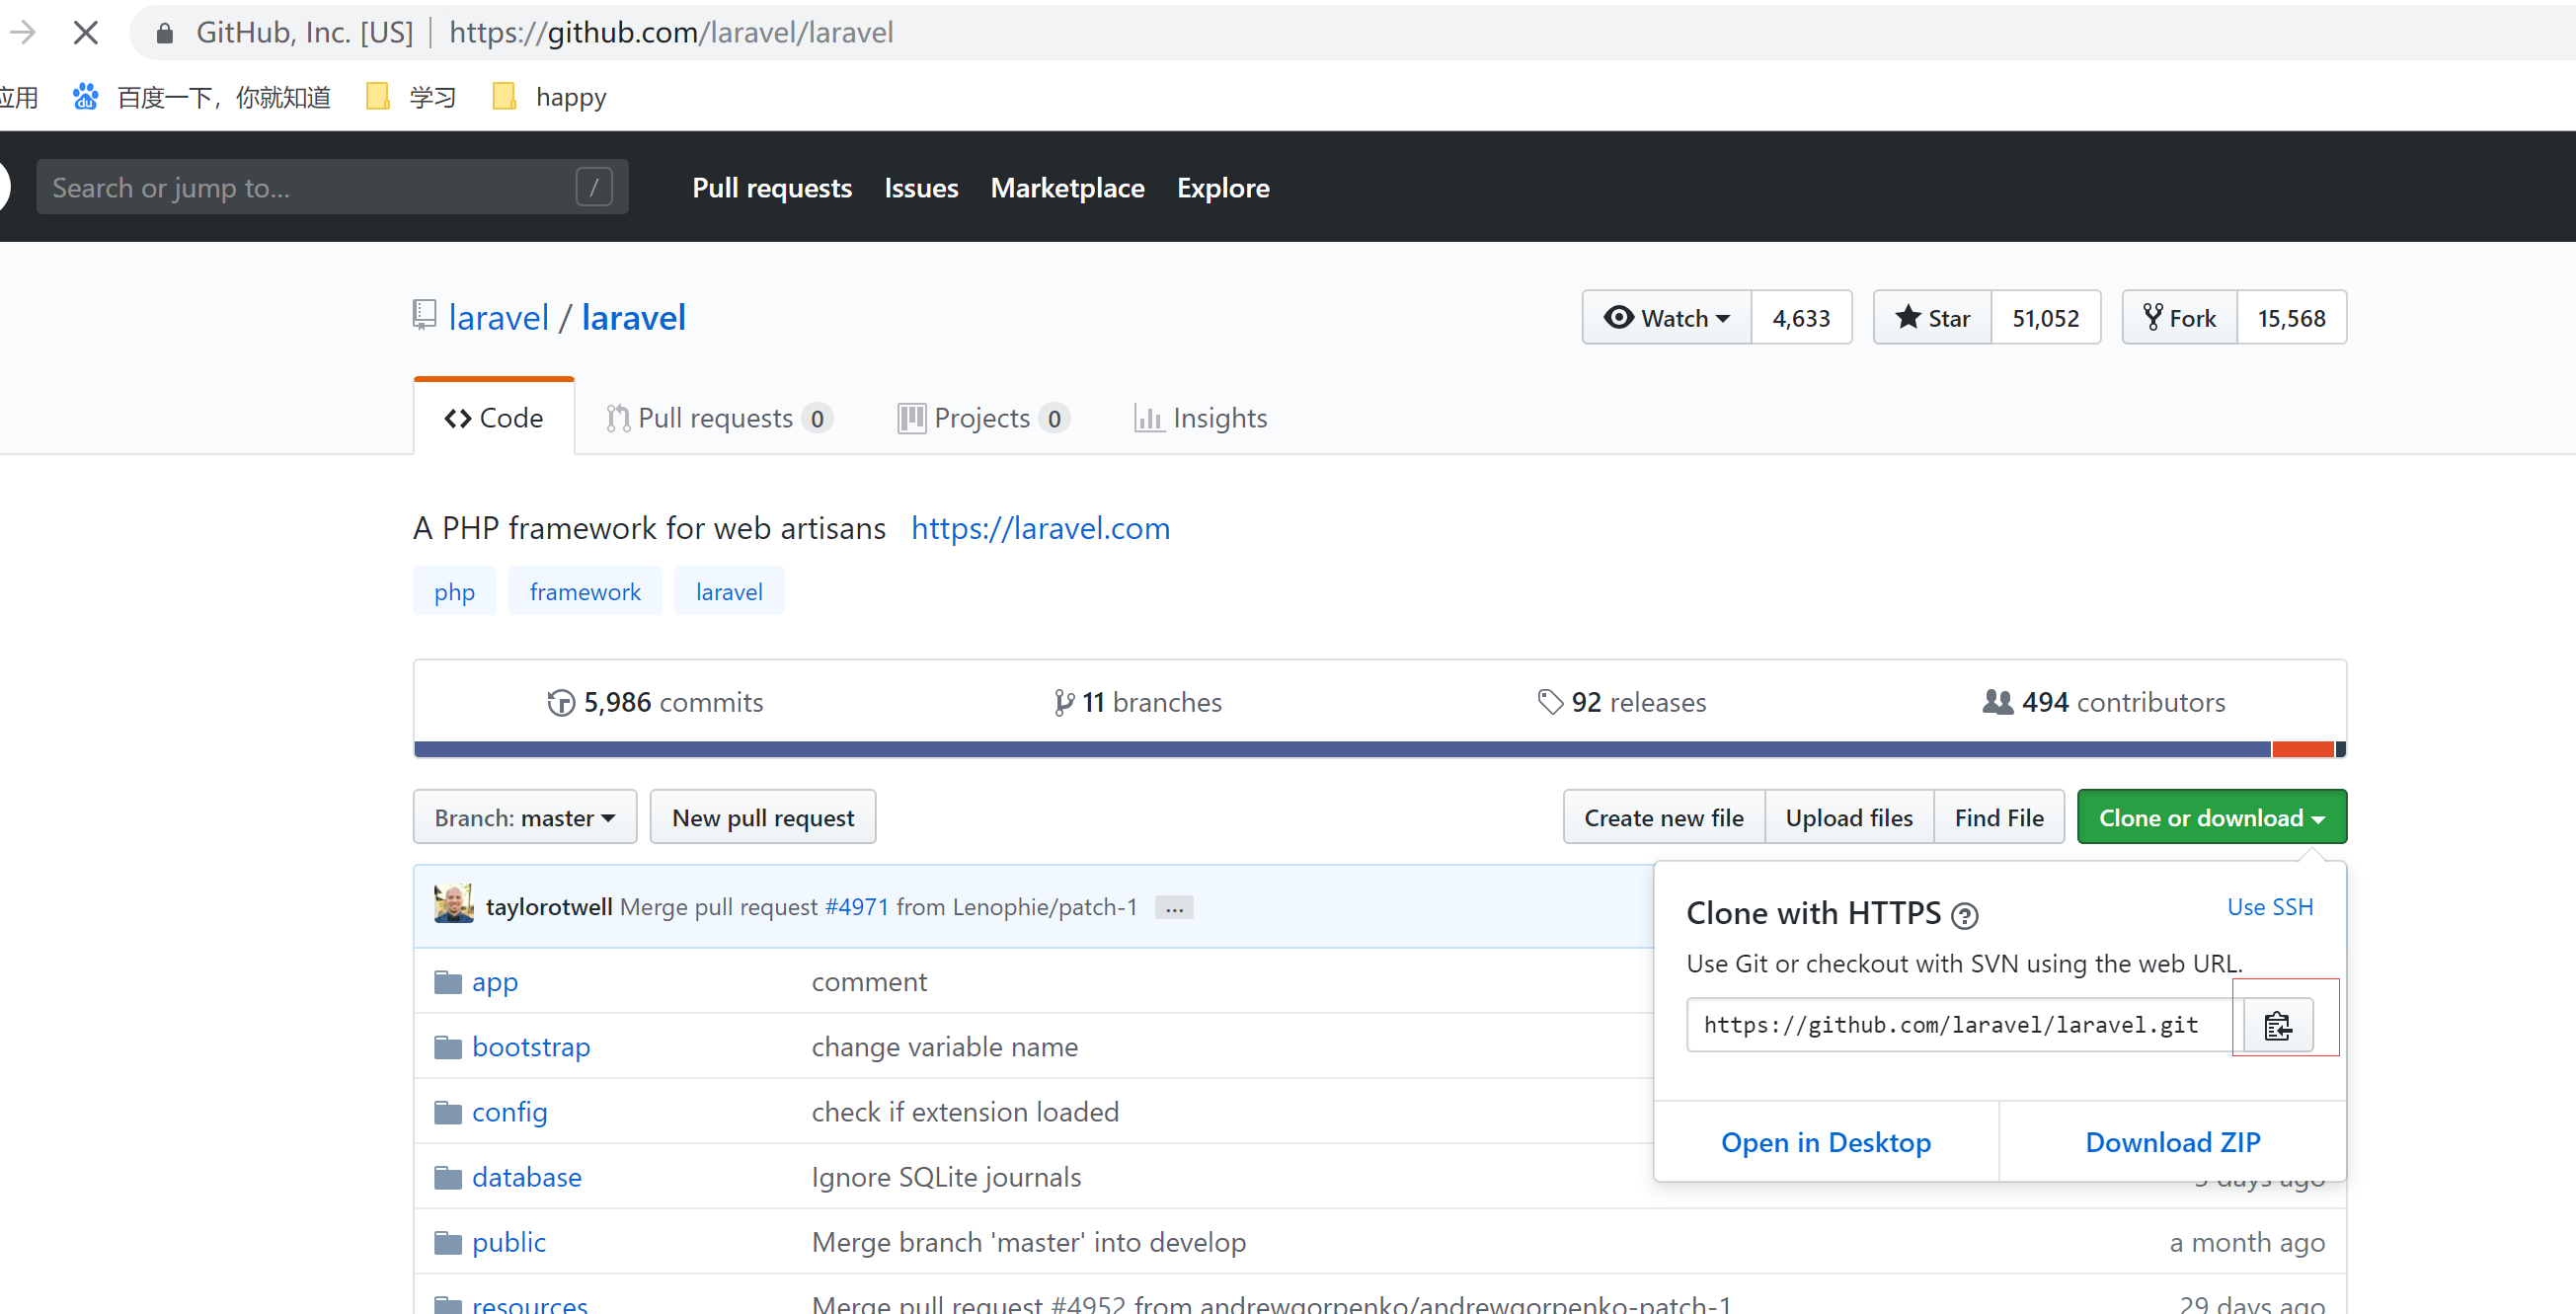Open 'Ignore SQLite journals' commit message
The height and width of the screenshot is (1314, 2576).
pos(946,1177)
